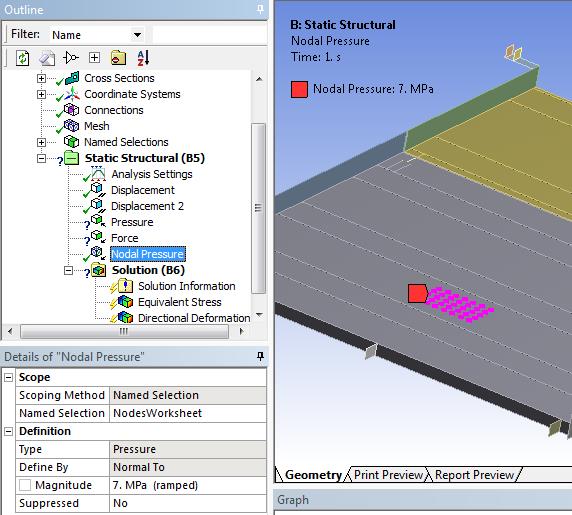Click the pin icon on Outline panel
Viewport: 572px width, 515px height.
(x=260, y=9)
